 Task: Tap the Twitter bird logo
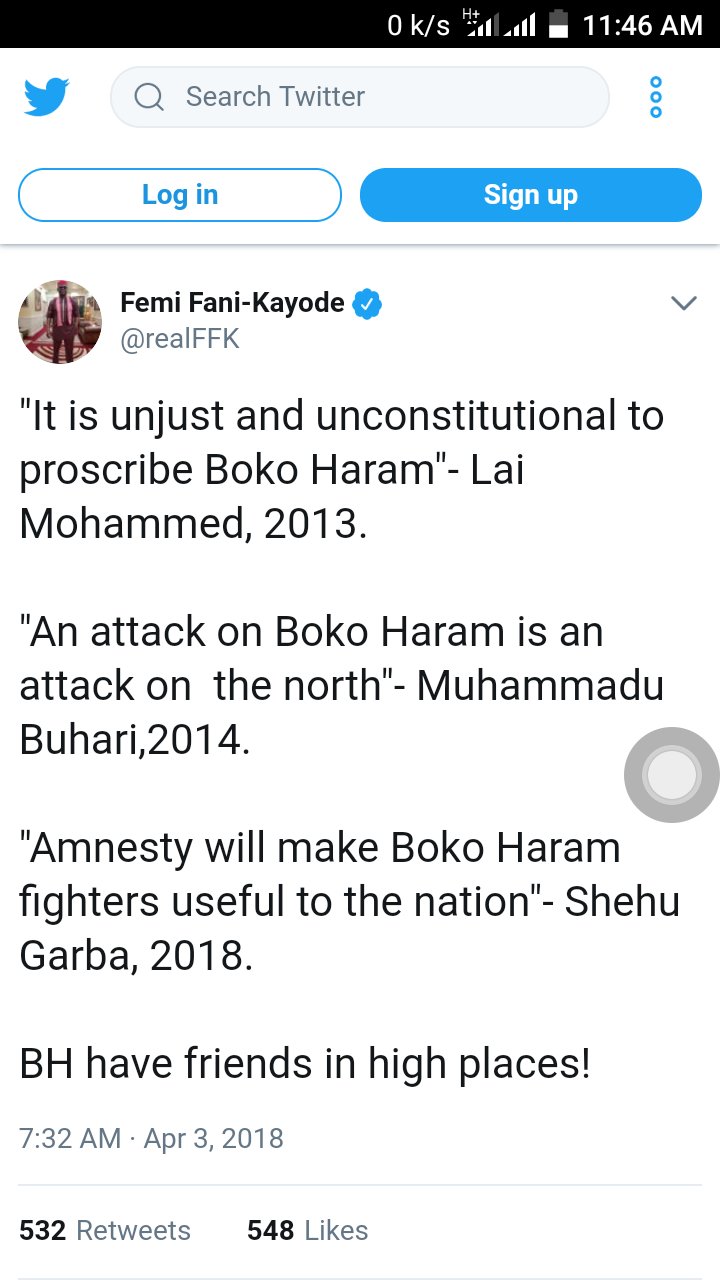(x=46, y=97)
